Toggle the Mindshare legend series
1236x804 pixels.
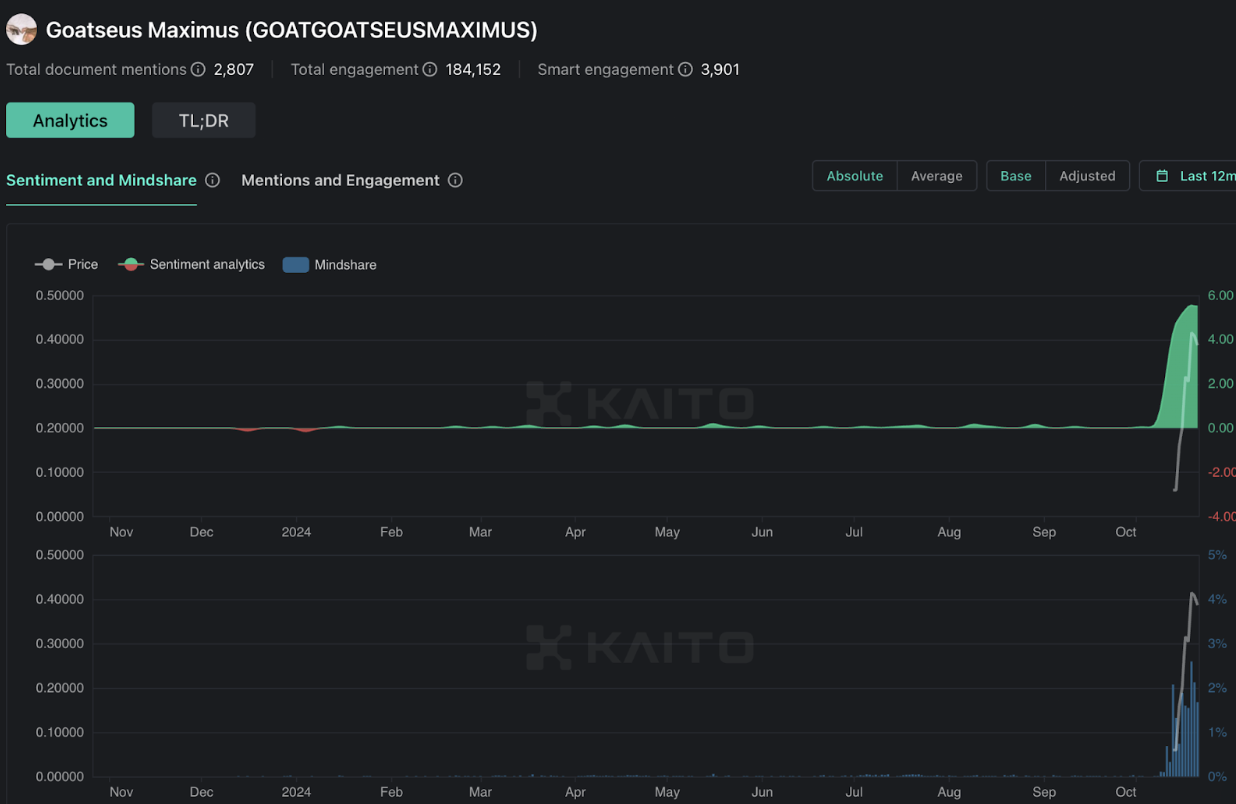pyautogui.click(x=330, y=265)
